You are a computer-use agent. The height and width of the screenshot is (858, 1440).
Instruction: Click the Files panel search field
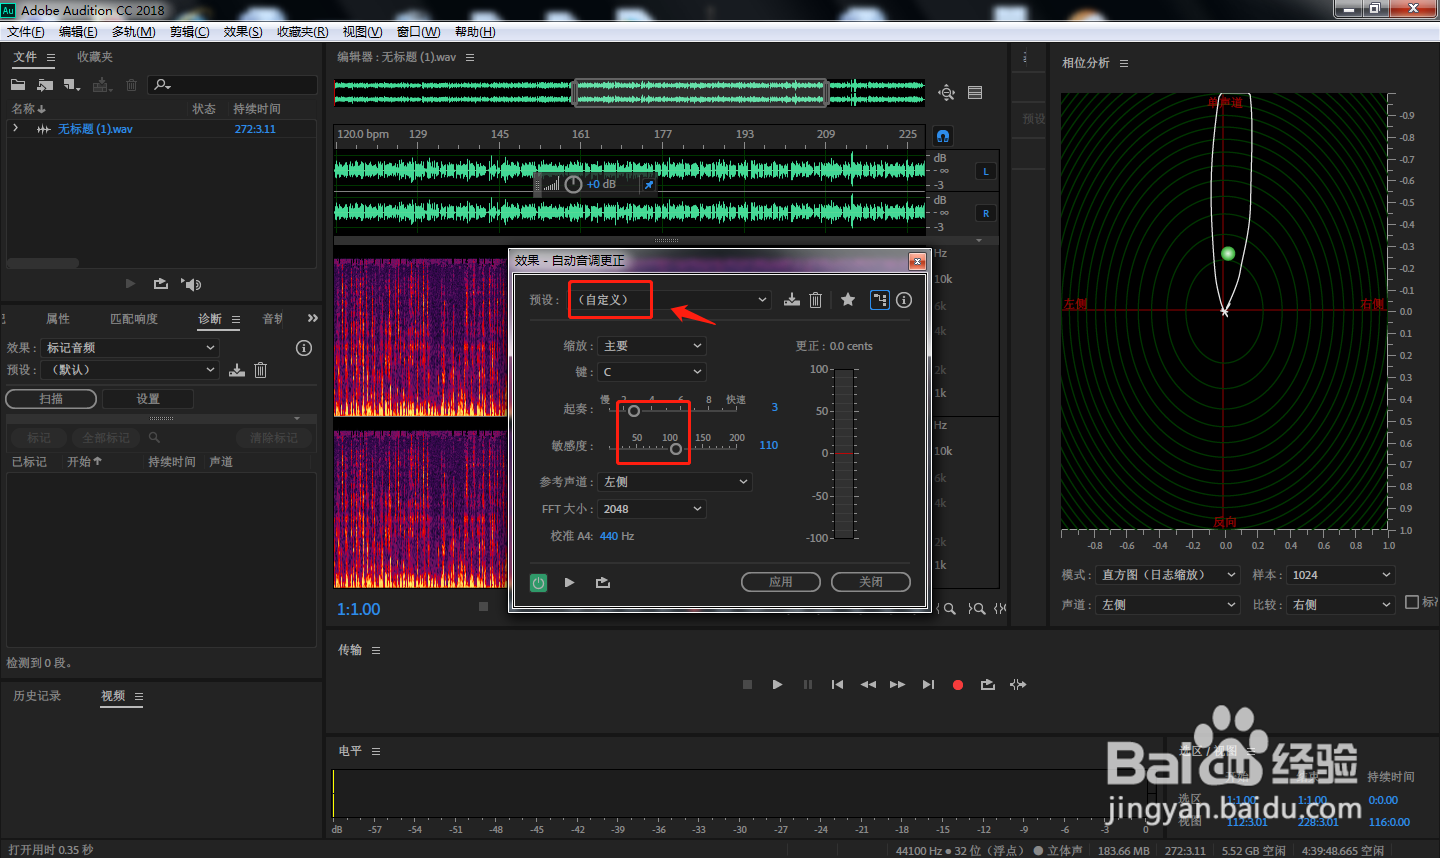[x=233, y=85]
